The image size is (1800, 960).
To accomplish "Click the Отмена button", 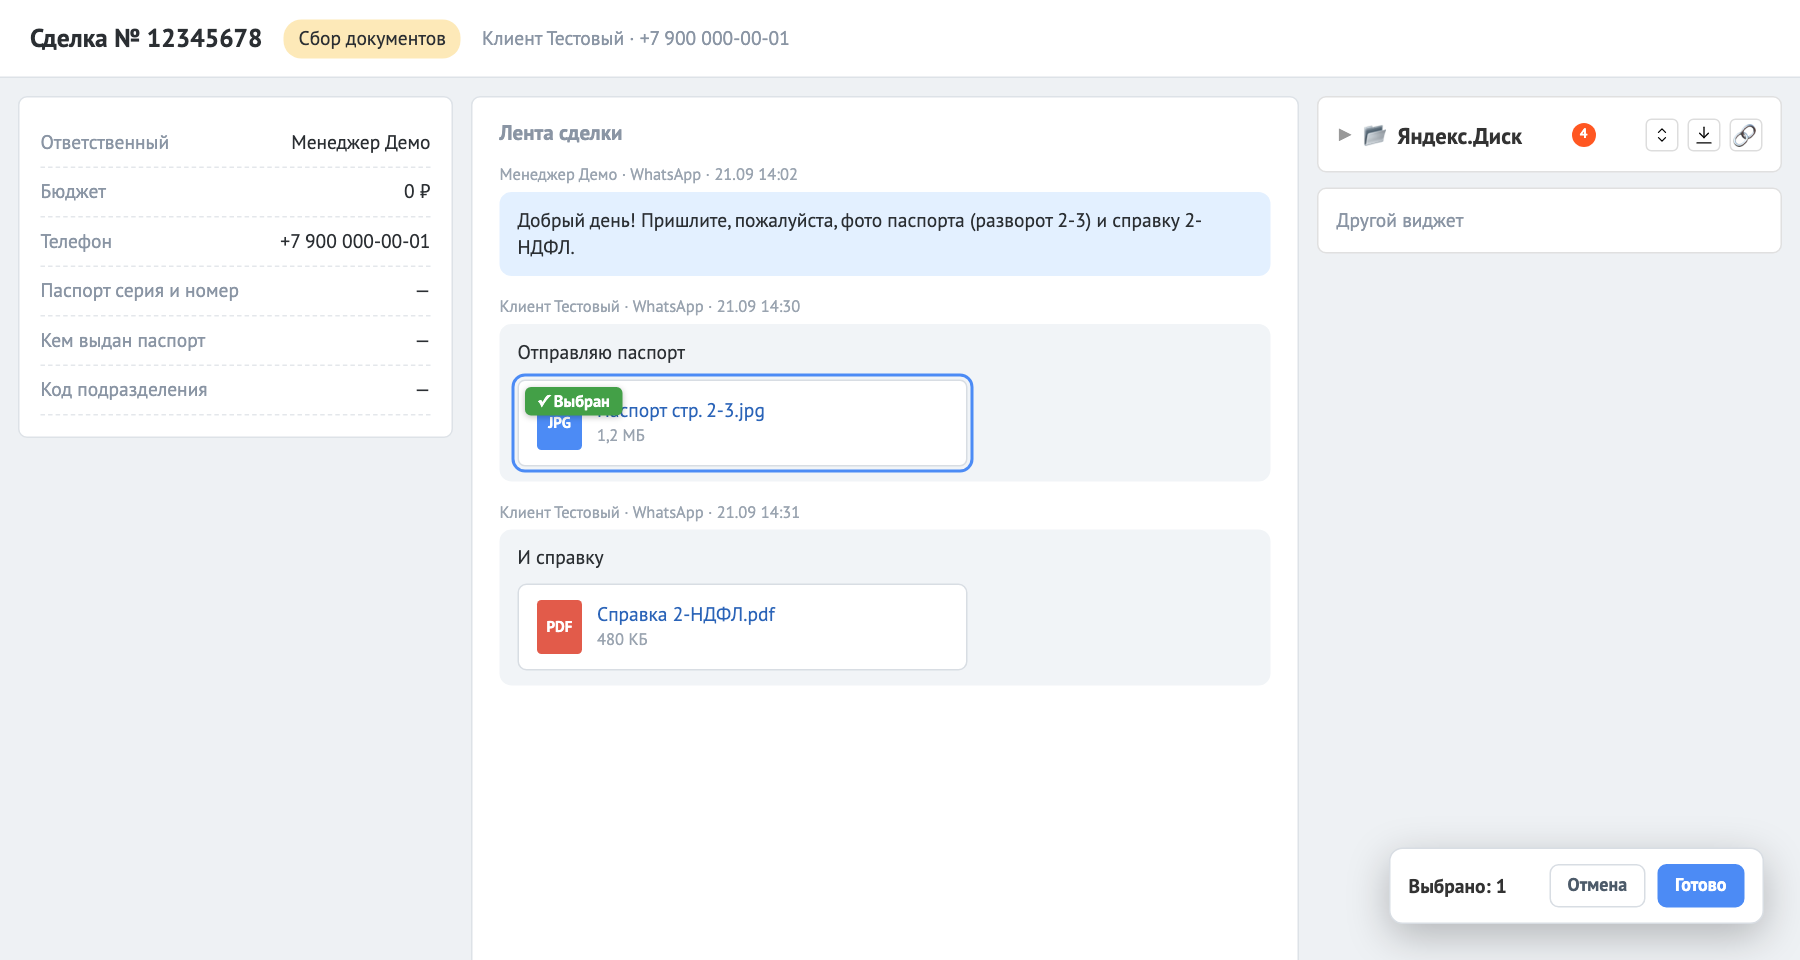I will (1597, 886).
